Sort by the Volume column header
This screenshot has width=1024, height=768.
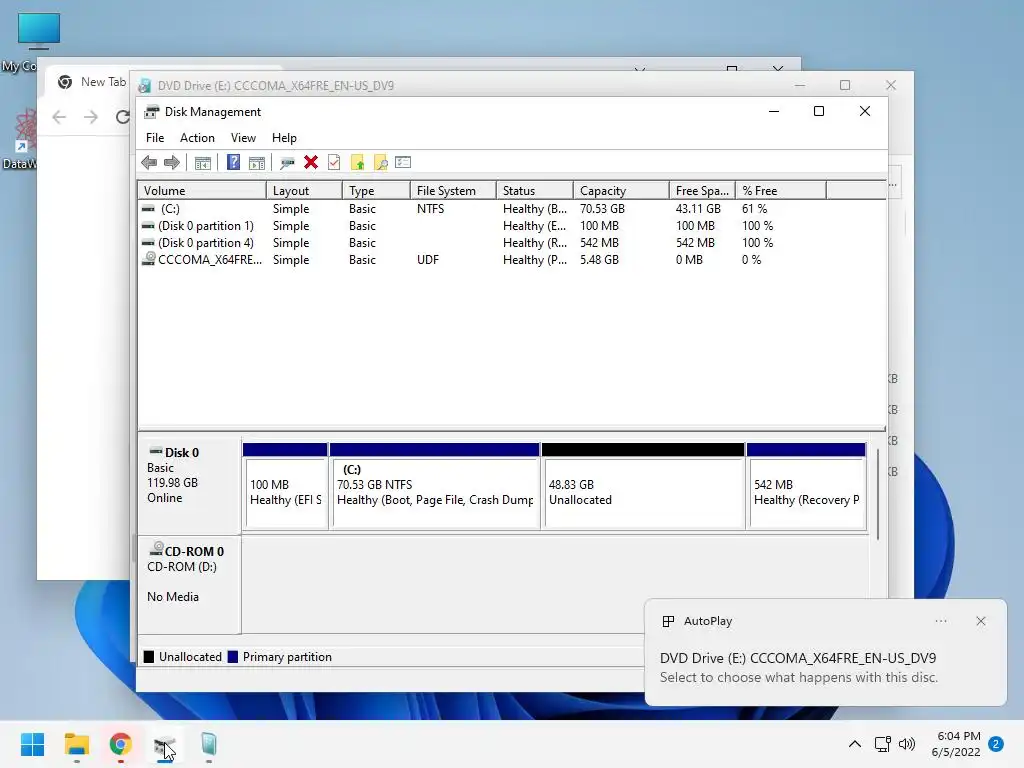202,191
